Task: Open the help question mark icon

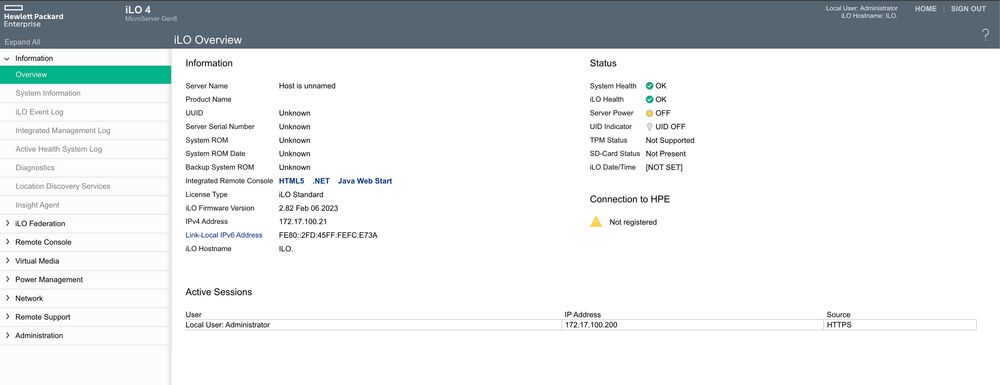Action: pyautogui.click(x=985, y=36)
